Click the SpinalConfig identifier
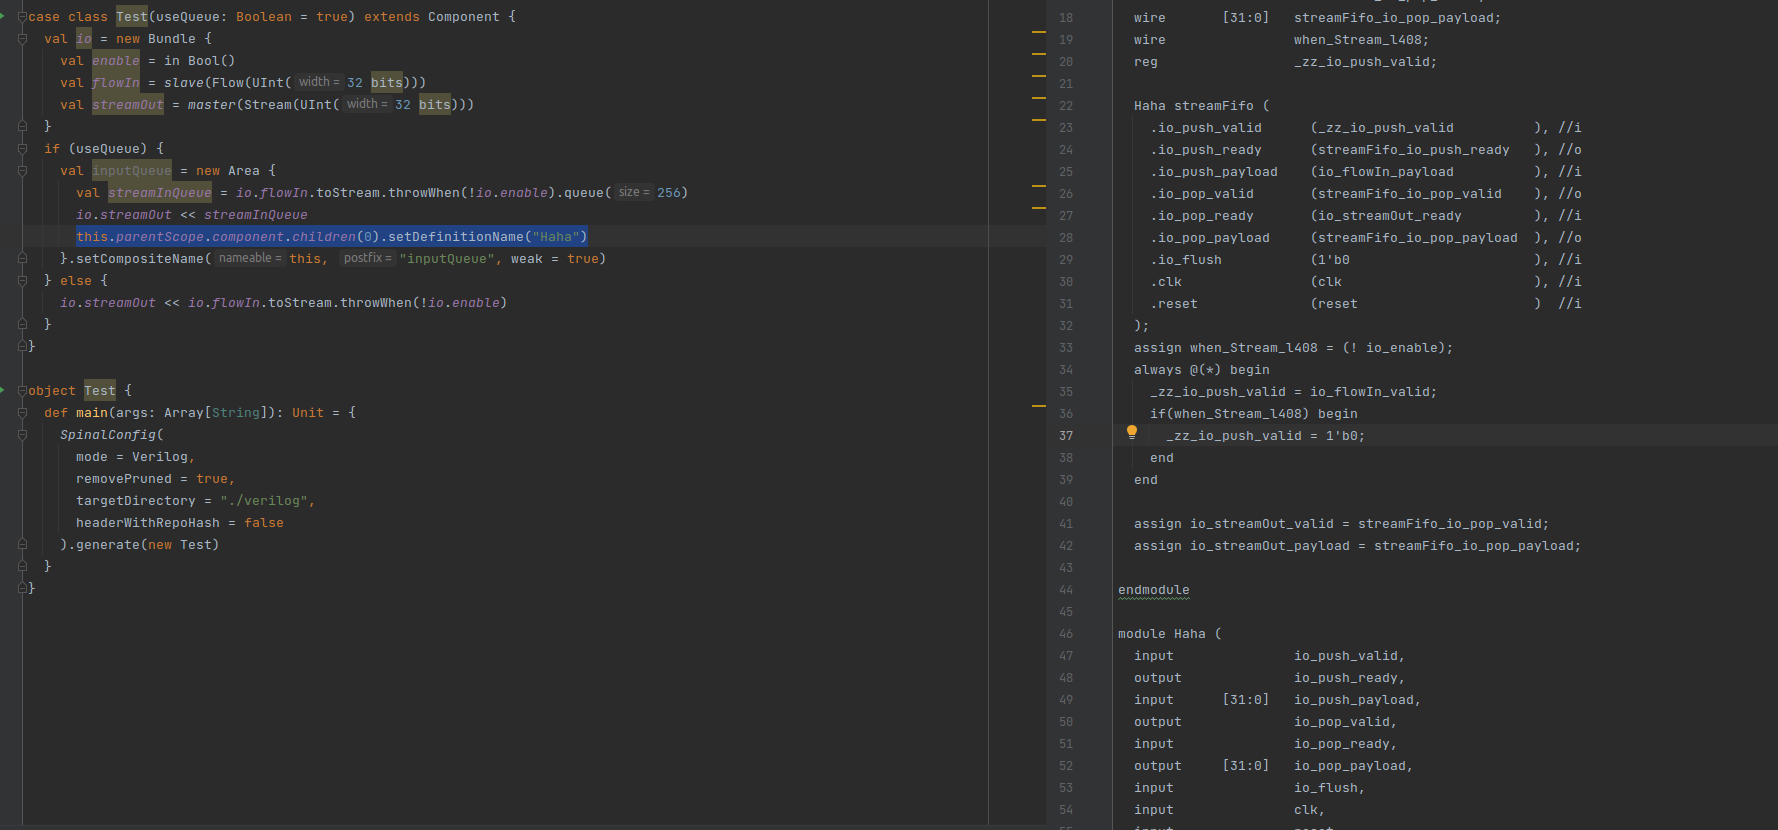 point(108,435)
